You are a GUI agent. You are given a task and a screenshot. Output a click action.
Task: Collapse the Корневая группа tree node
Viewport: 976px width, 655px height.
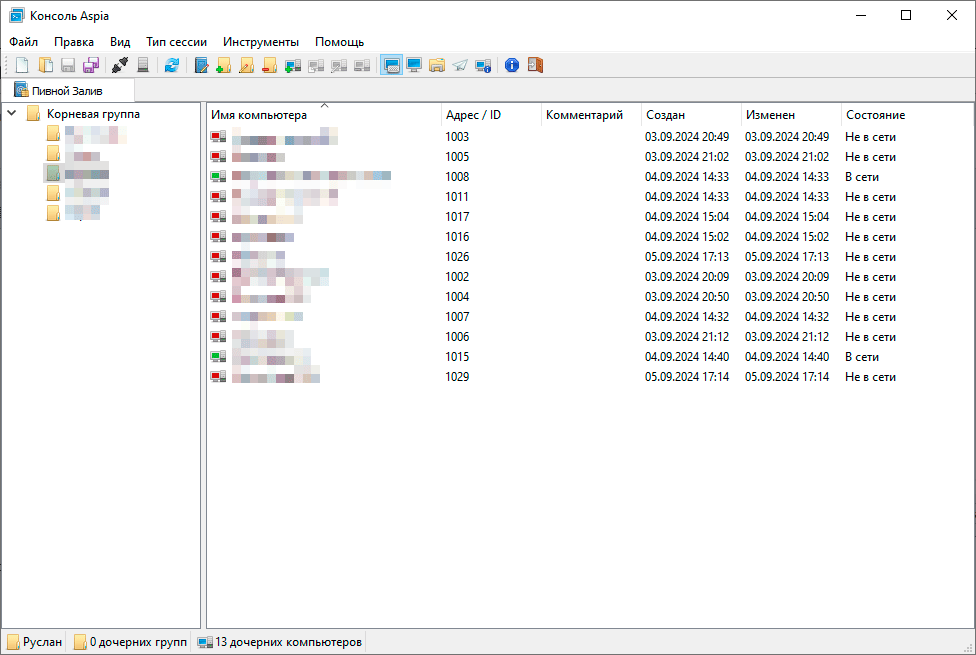[12, 114]
